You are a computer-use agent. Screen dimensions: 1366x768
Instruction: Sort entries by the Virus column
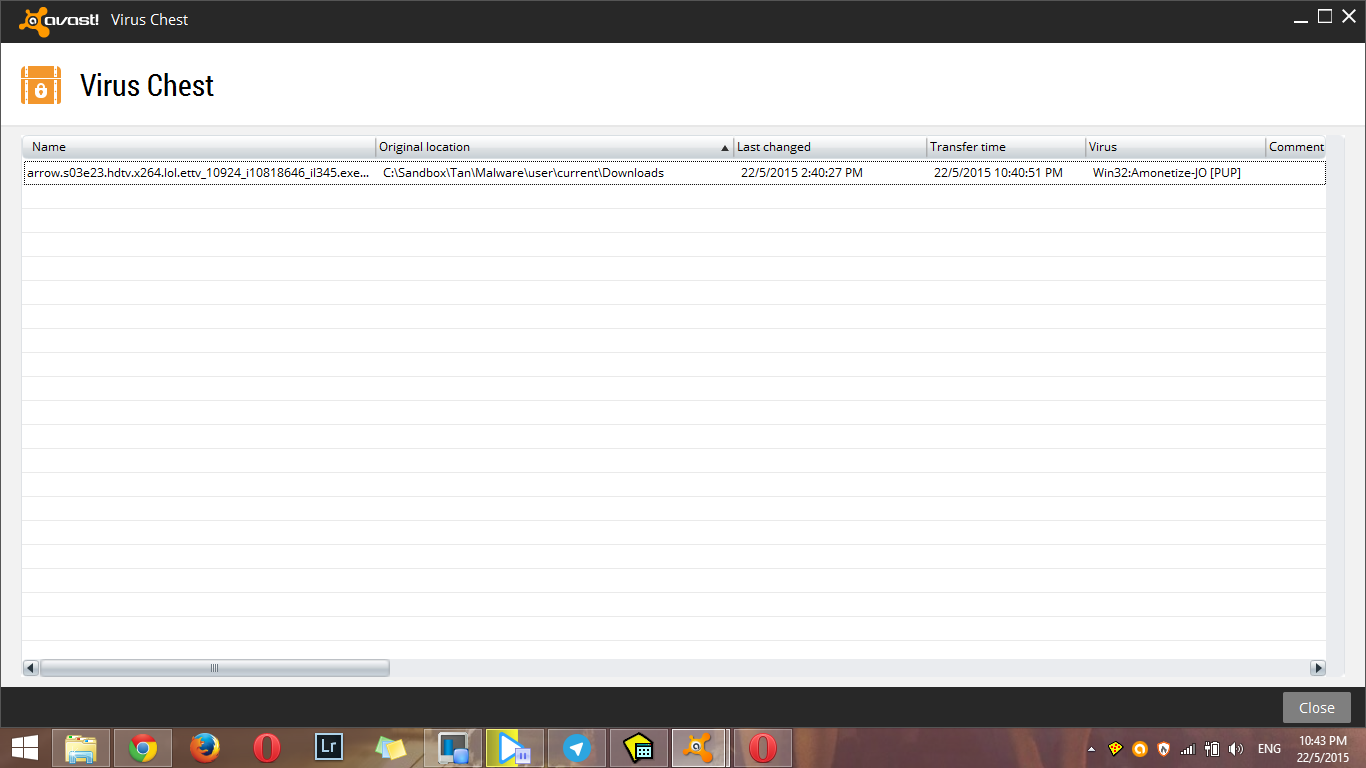1176,147
